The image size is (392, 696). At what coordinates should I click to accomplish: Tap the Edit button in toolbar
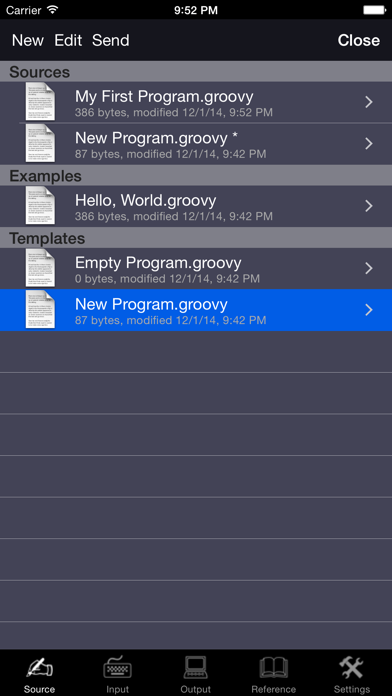point(68,40)
